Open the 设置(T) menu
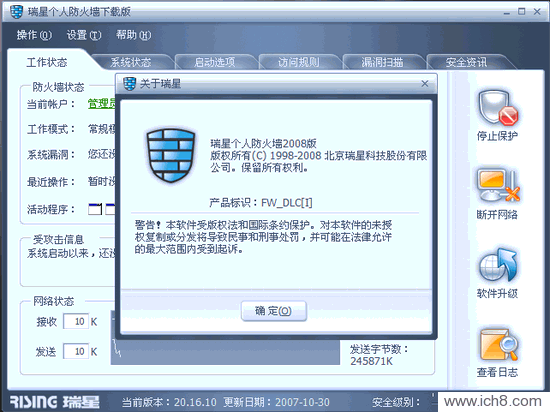 pos(84,35)
